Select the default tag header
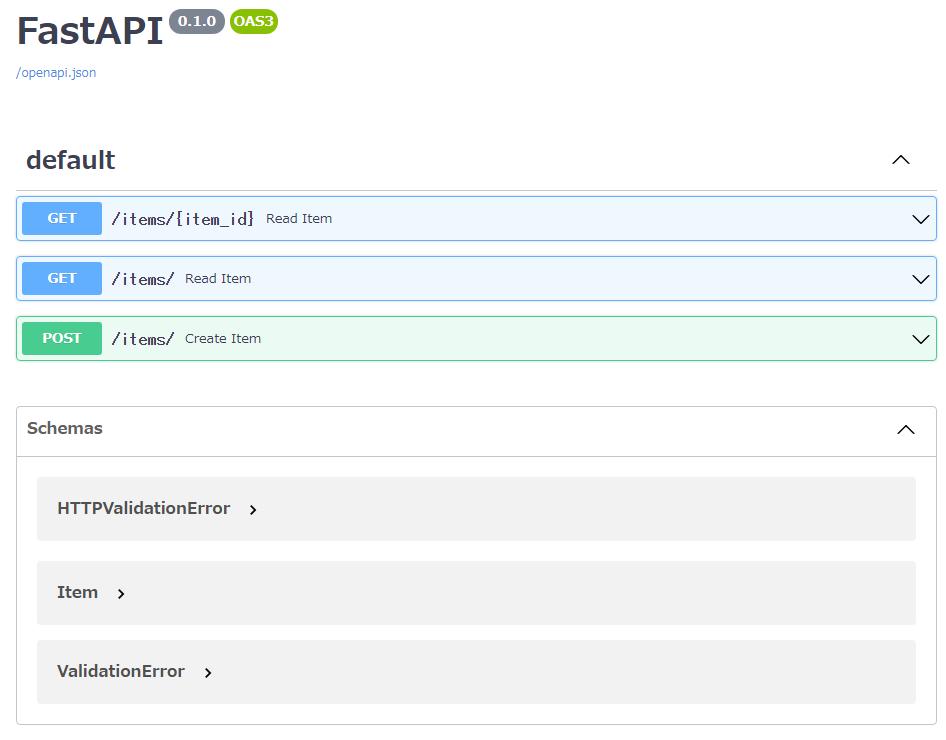 coord(70,160)
